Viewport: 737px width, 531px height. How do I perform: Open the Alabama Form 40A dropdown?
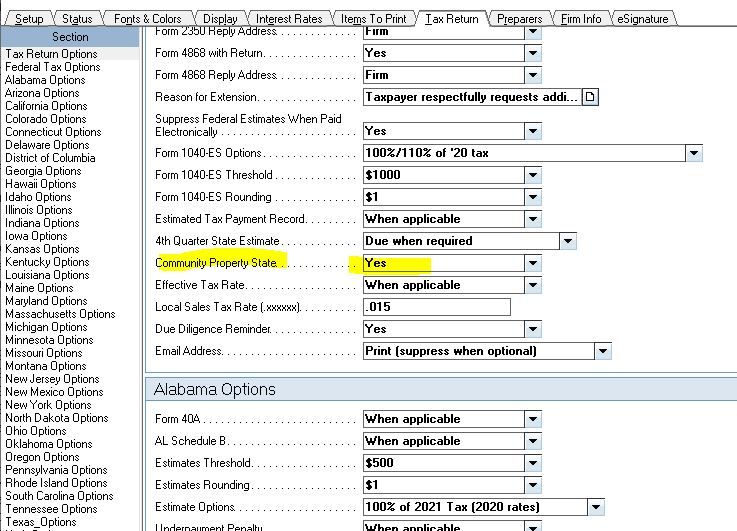click(x=532, y=419)
